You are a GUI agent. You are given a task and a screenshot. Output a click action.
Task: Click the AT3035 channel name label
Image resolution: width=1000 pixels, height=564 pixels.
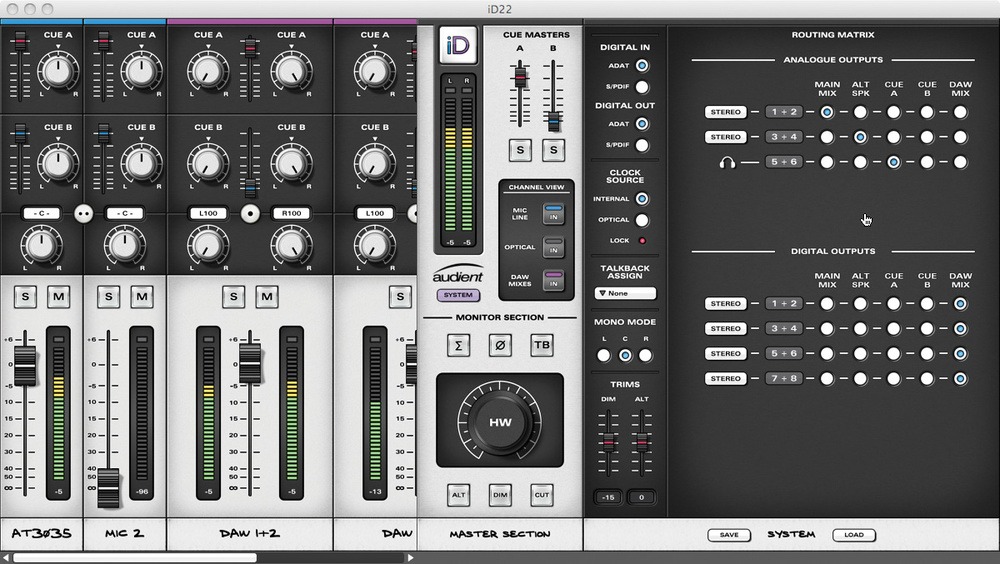(41, 533)
